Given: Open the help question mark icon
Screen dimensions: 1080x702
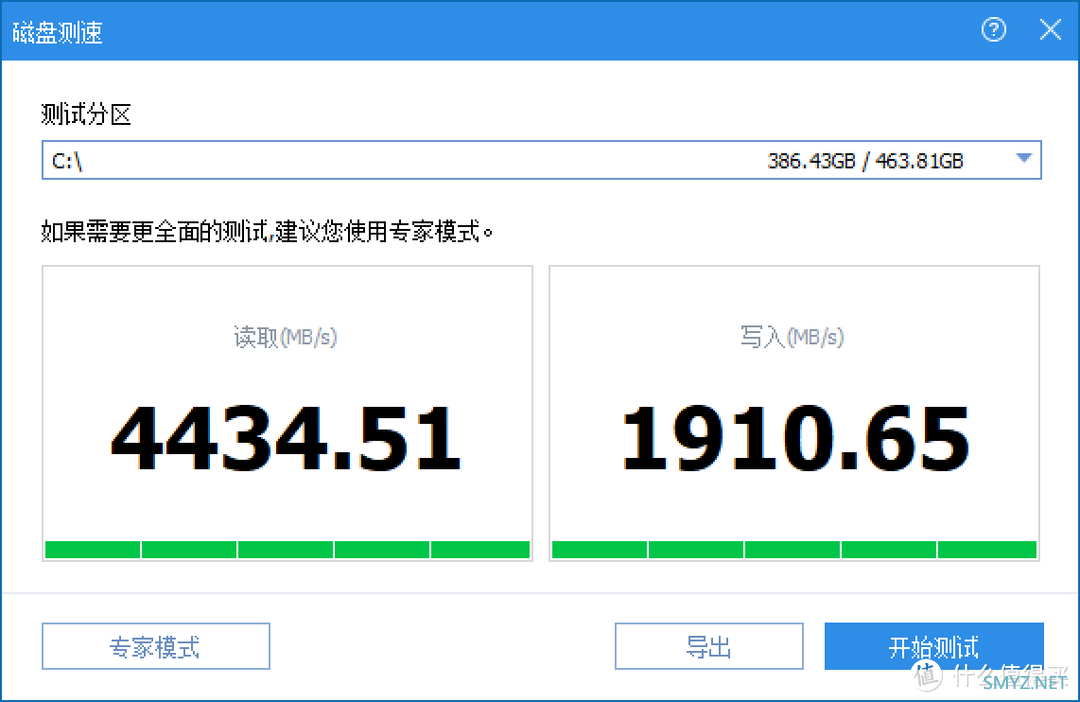Looking at the screenshot, I should [993, 30].
